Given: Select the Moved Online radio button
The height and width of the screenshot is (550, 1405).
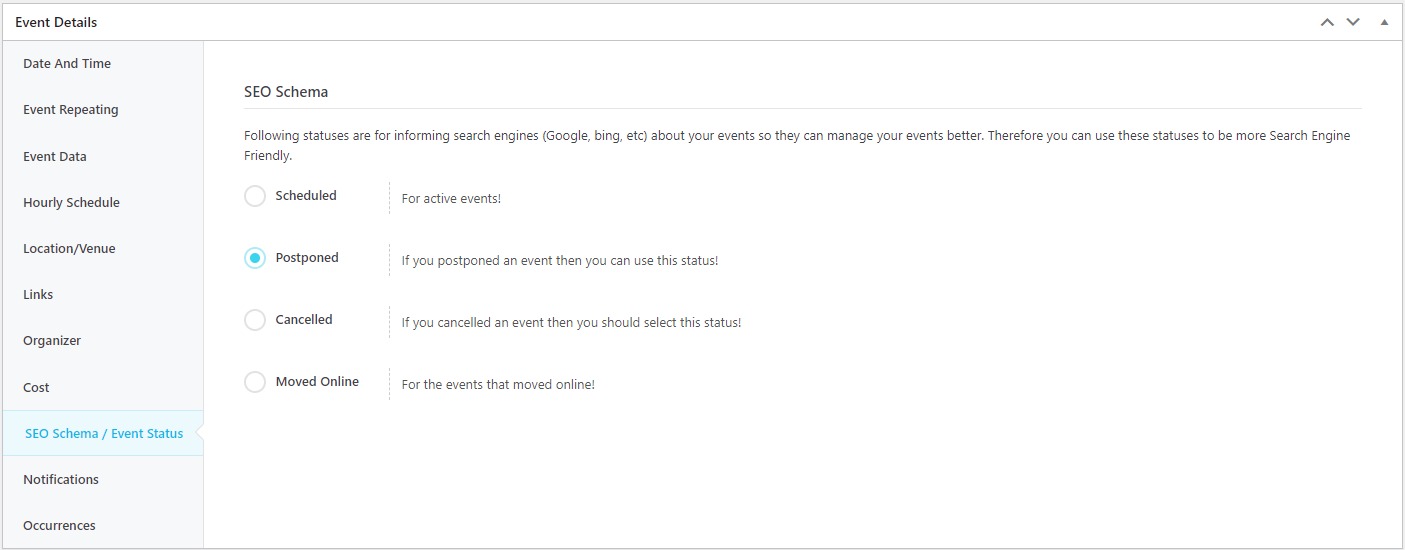Looking at the screenshot, I should click(x=255, y=382).
